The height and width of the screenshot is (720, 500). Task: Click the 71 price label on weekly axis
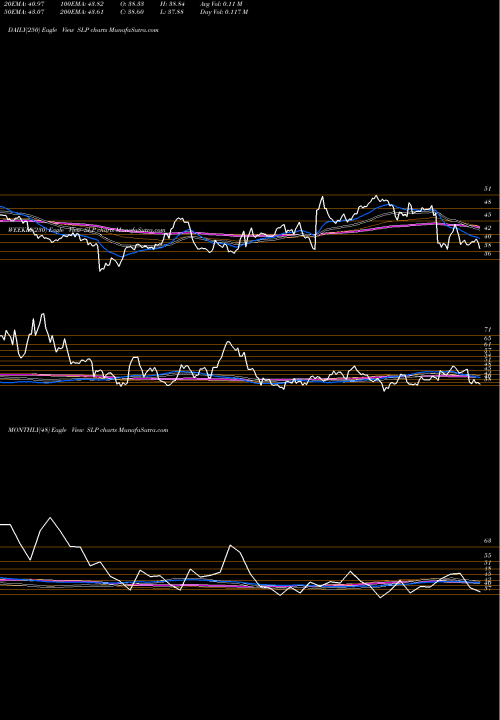(488, 329)
